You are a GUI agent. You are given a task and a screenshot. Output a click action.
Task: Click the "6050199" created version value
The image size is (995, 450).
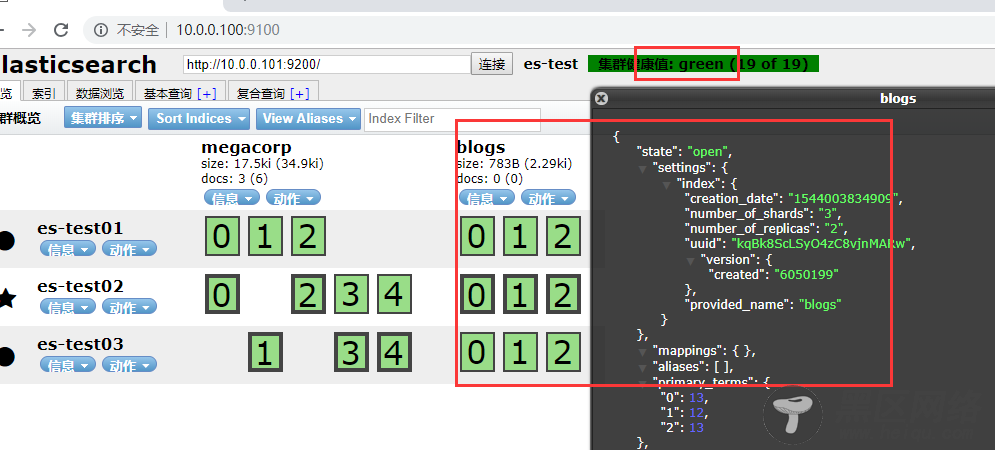[806, 275]
